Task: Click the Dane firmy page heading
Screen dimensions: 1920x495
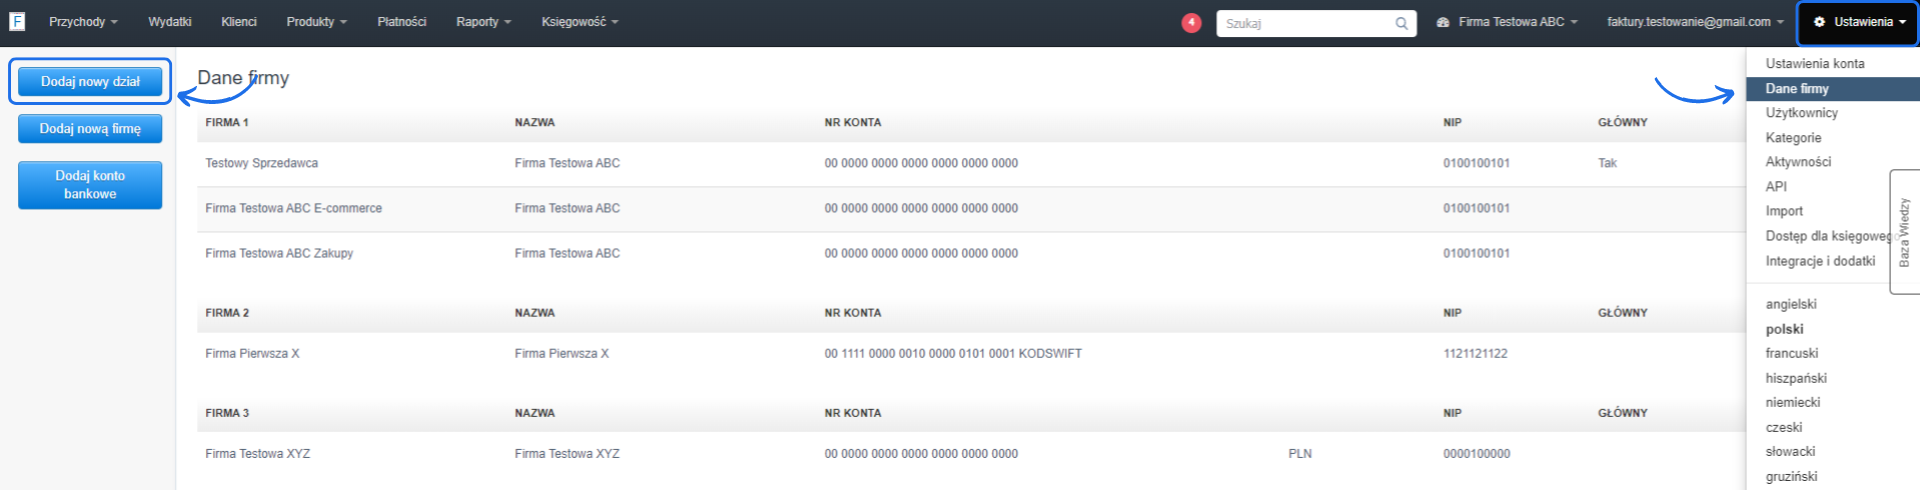Action: click(x=243, y=77)
